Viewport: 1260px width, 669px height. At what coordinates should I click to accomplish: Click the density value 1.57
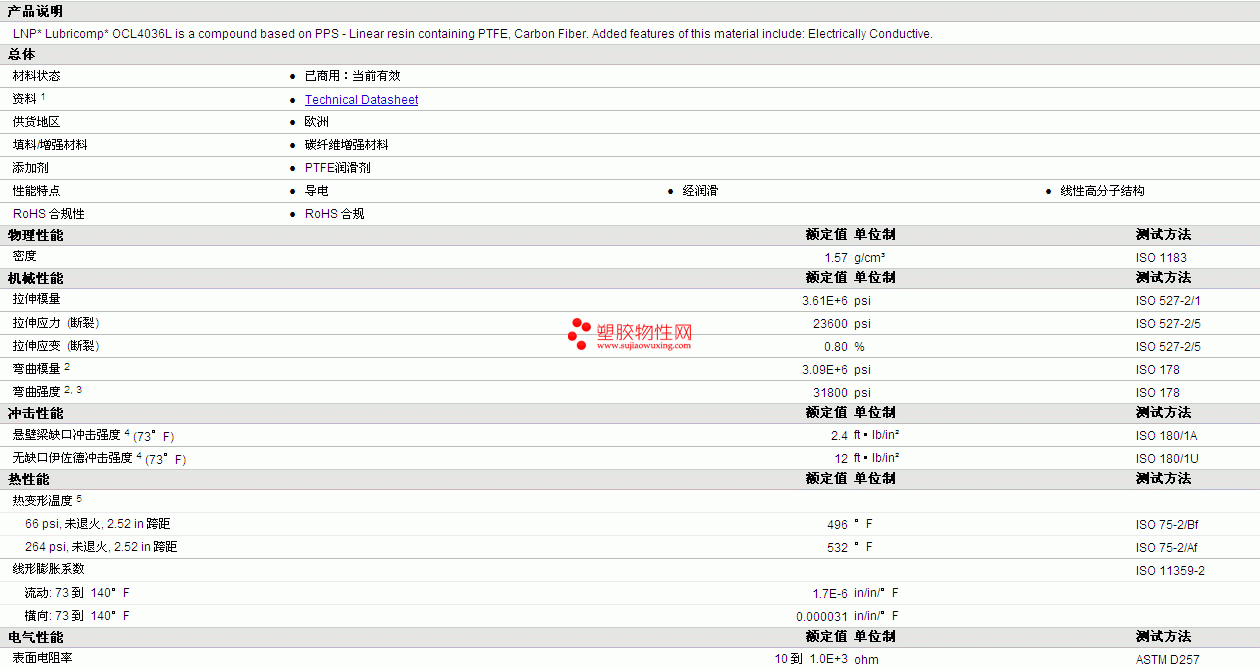(836, 258)
